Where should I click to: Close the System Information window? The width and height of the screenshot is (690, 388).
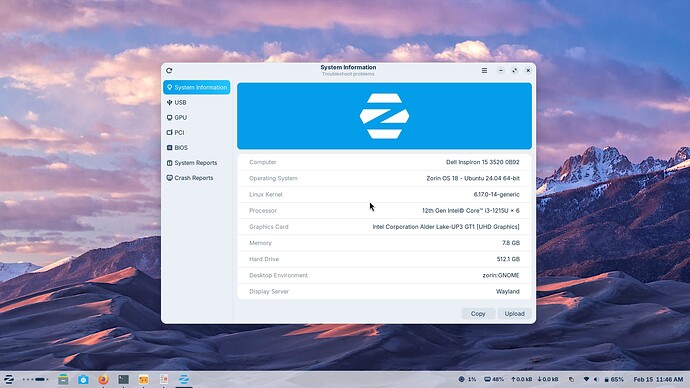point(528,70)
